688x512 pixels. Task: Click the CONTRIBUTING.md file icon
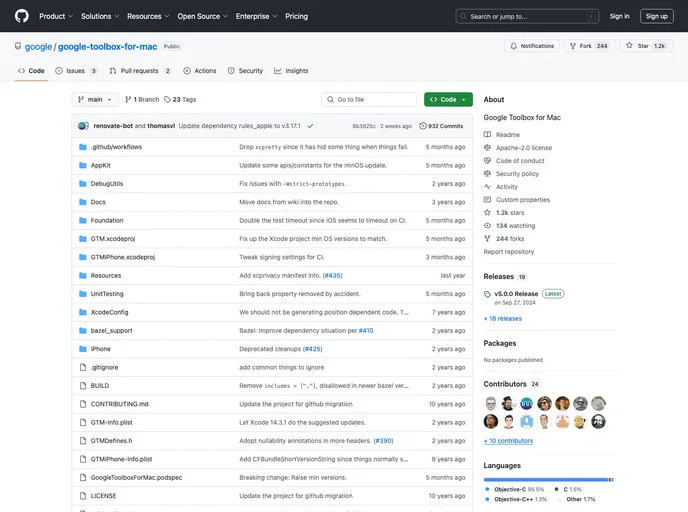(x=82, y=404)
